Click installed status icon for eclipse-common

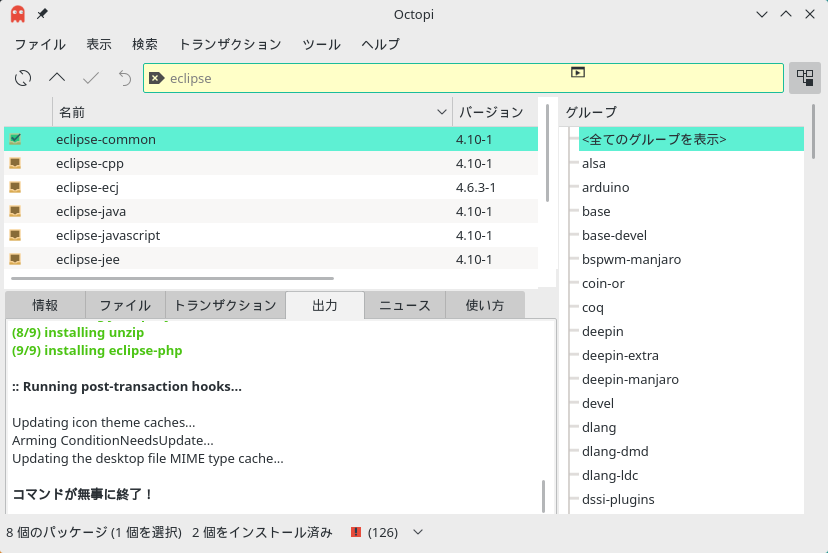(x=15, y=139)
